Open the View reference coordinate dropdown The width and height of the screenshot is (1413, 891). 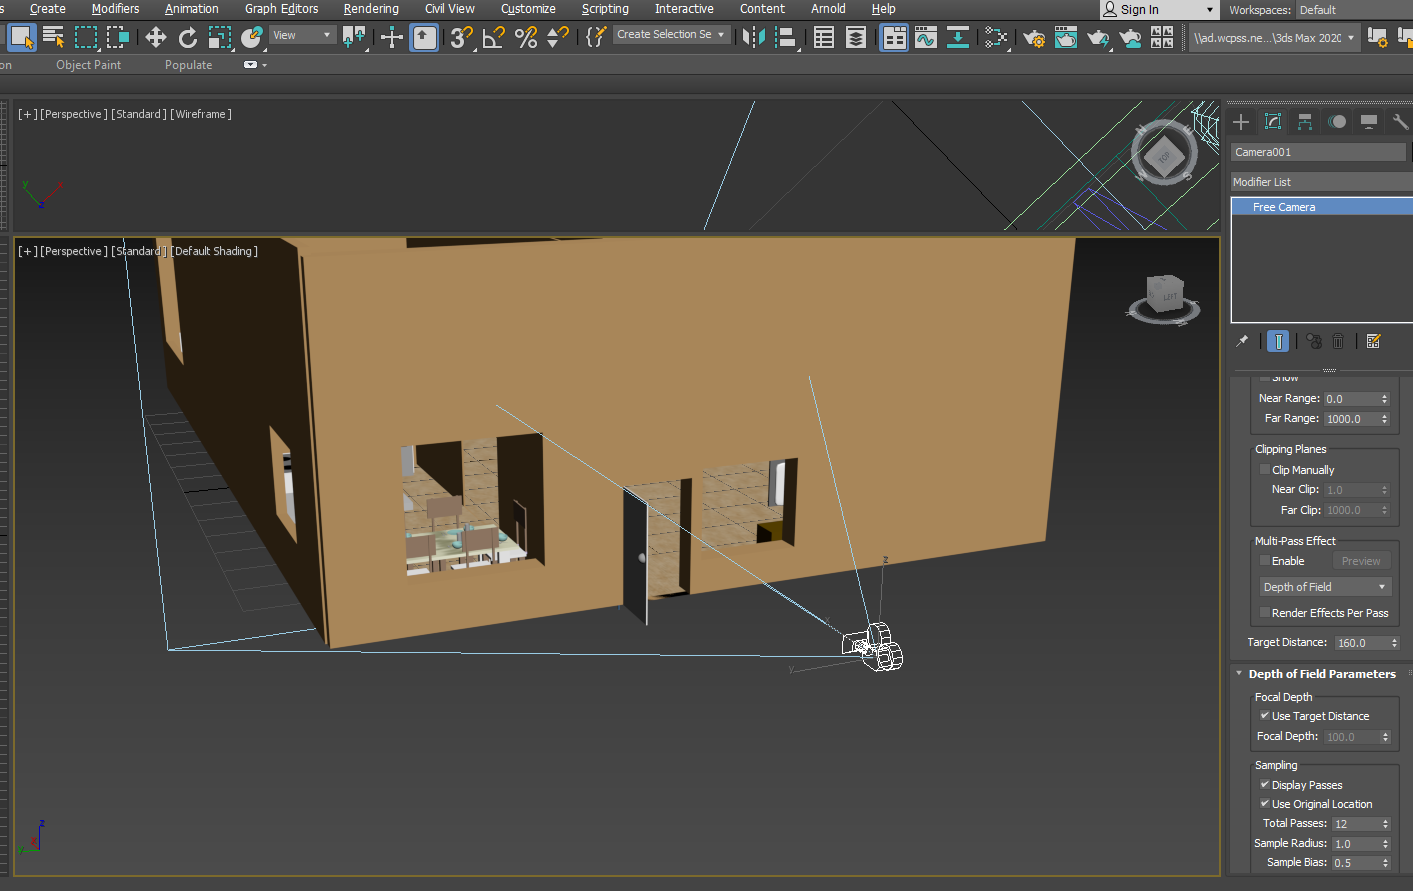click(x=302, y=35)
